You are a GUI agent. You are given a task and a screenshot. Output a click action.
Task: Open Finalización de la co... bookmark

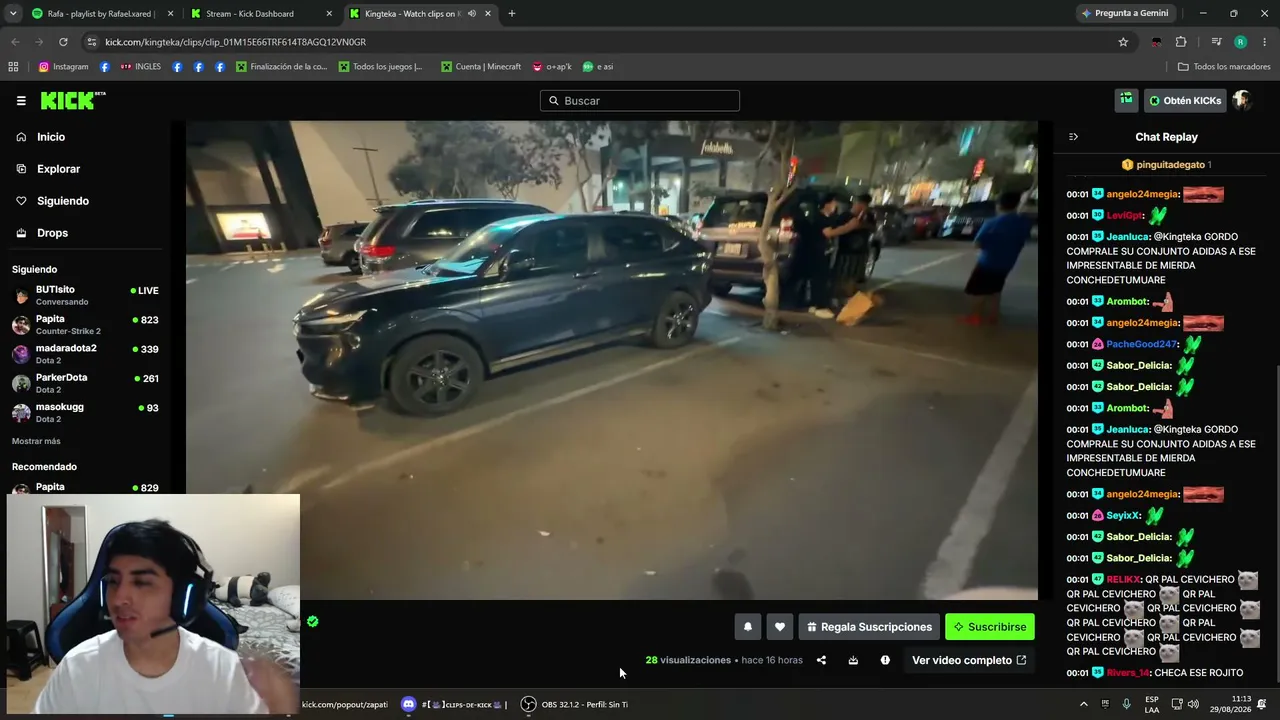tap(282, 67)
